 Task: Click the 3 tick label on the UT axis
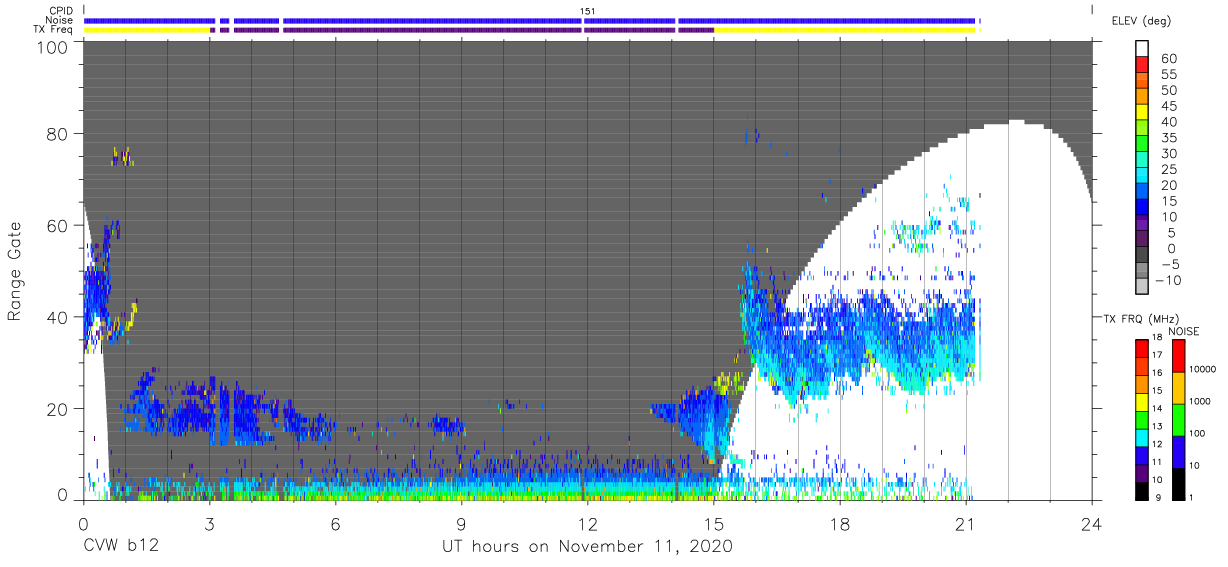(209, 521)
